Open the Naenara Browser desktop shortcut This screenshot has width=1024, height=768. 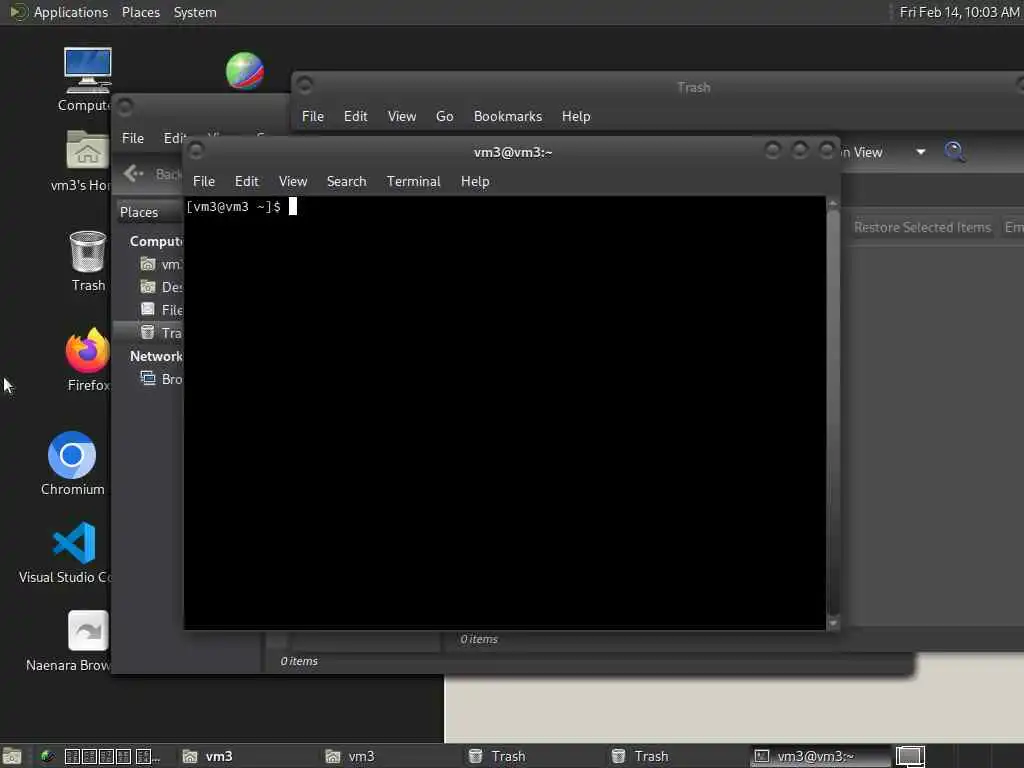click(x=88, y=640)
